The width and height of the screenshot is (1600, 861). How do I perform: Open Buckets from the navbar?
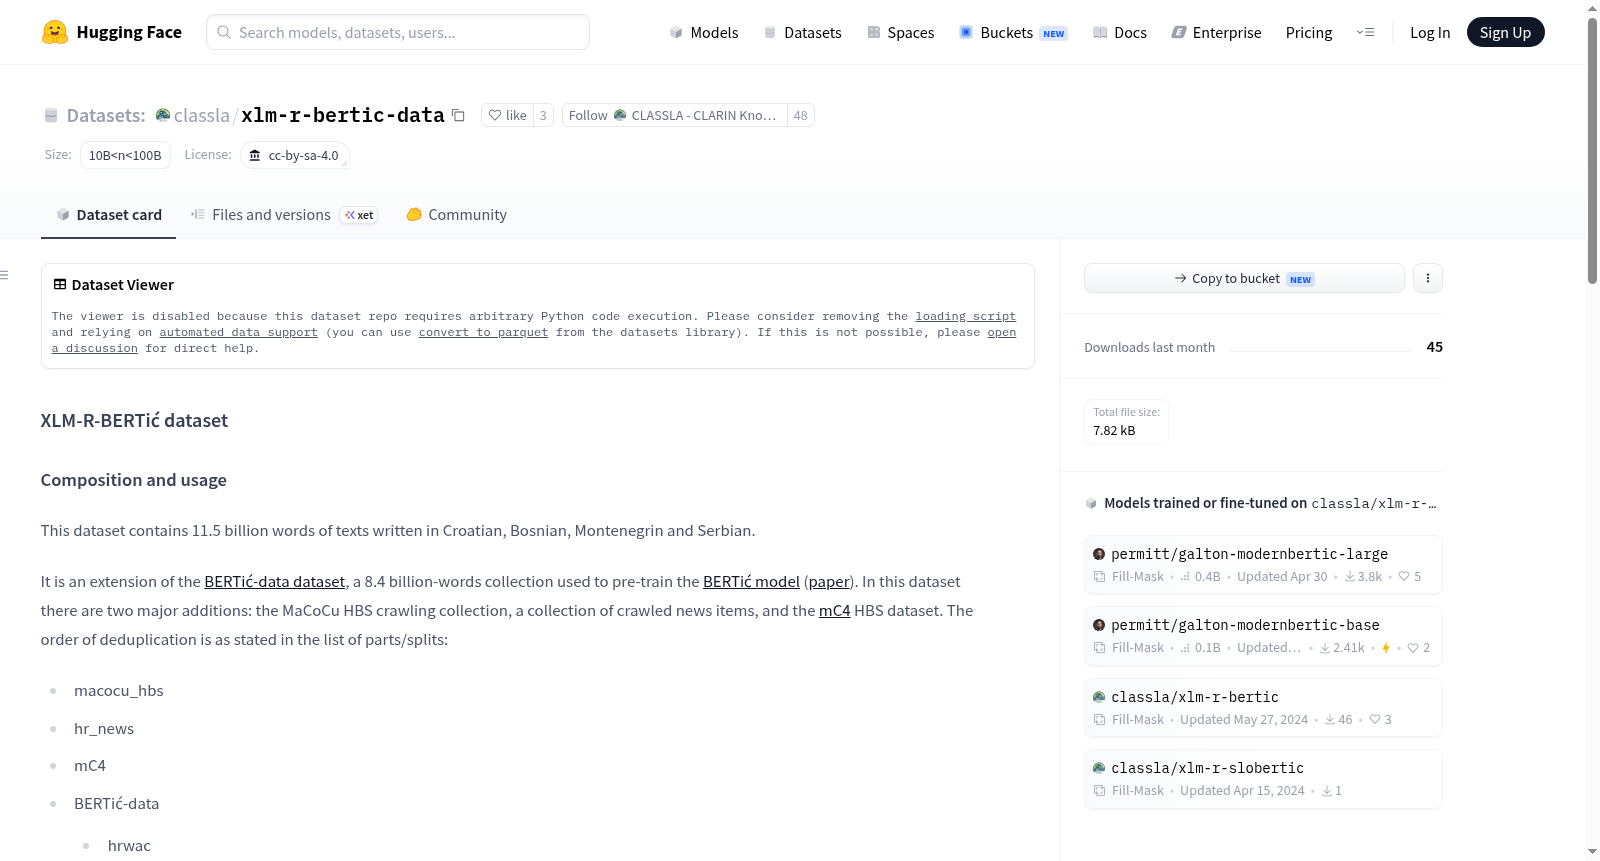(1013, 32)
